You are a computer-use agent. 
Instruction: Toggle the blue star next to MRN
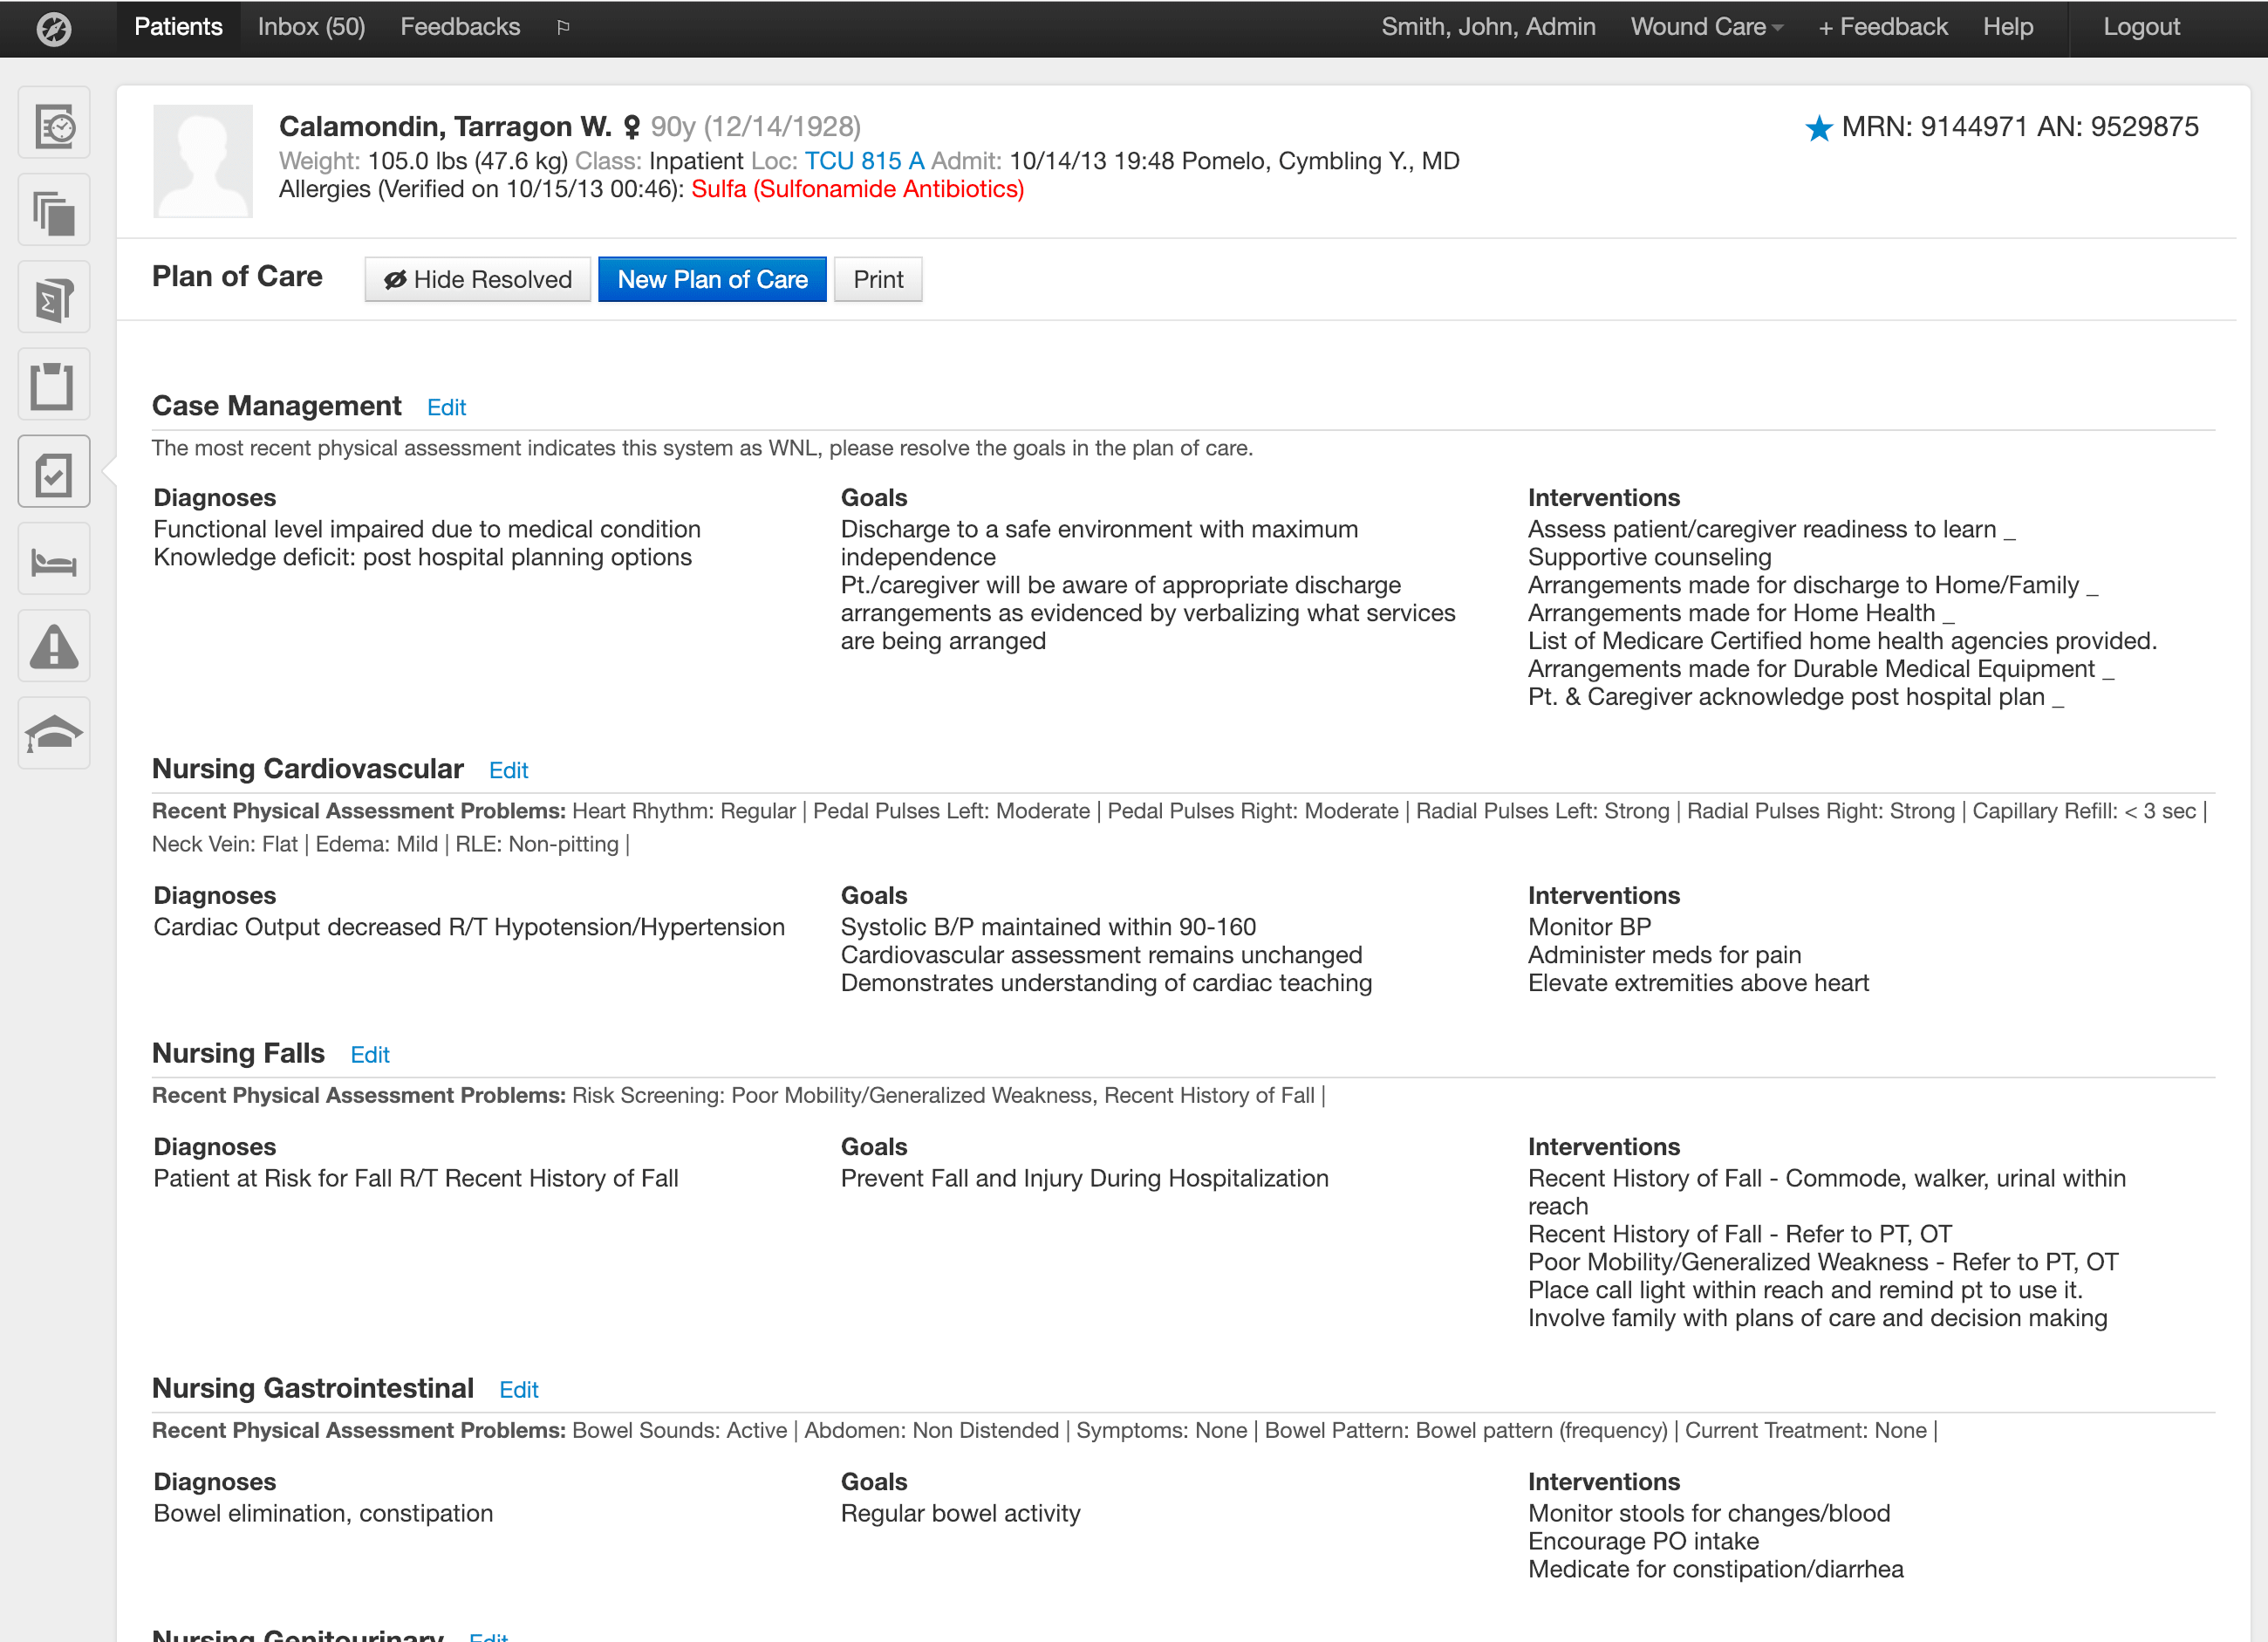[1818, 128]
